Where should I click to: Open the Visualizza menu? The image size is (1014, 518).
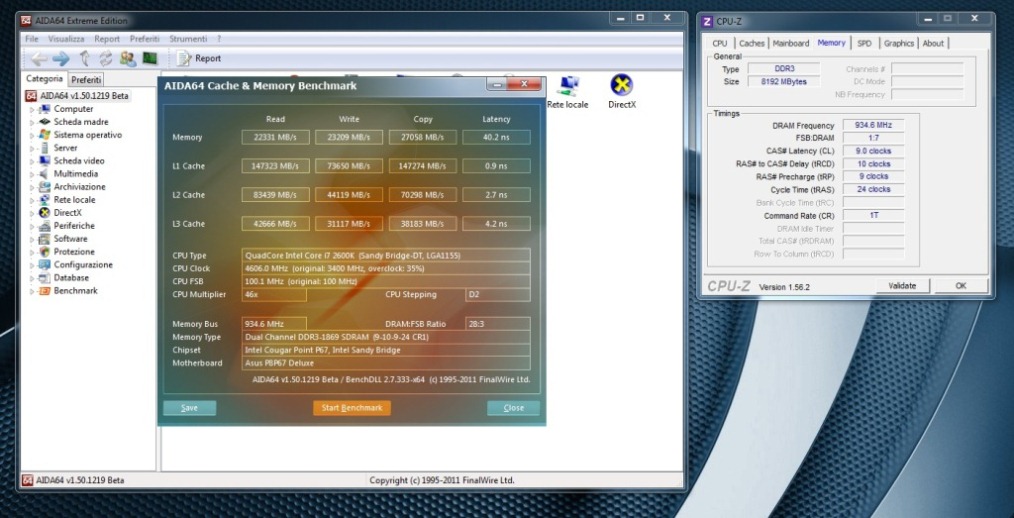pyautogui.click(x=66, y=39)
